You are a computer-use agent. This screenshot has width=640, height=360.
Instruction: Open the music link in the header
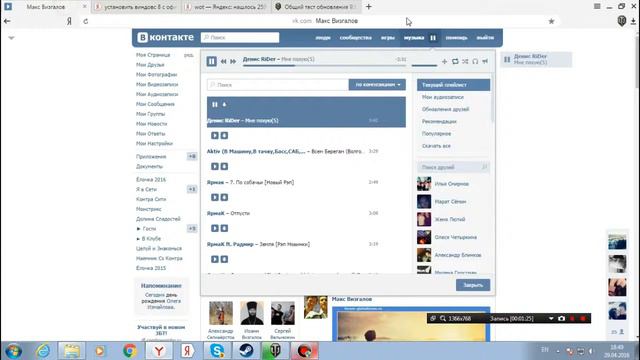(x=414, y=38)
